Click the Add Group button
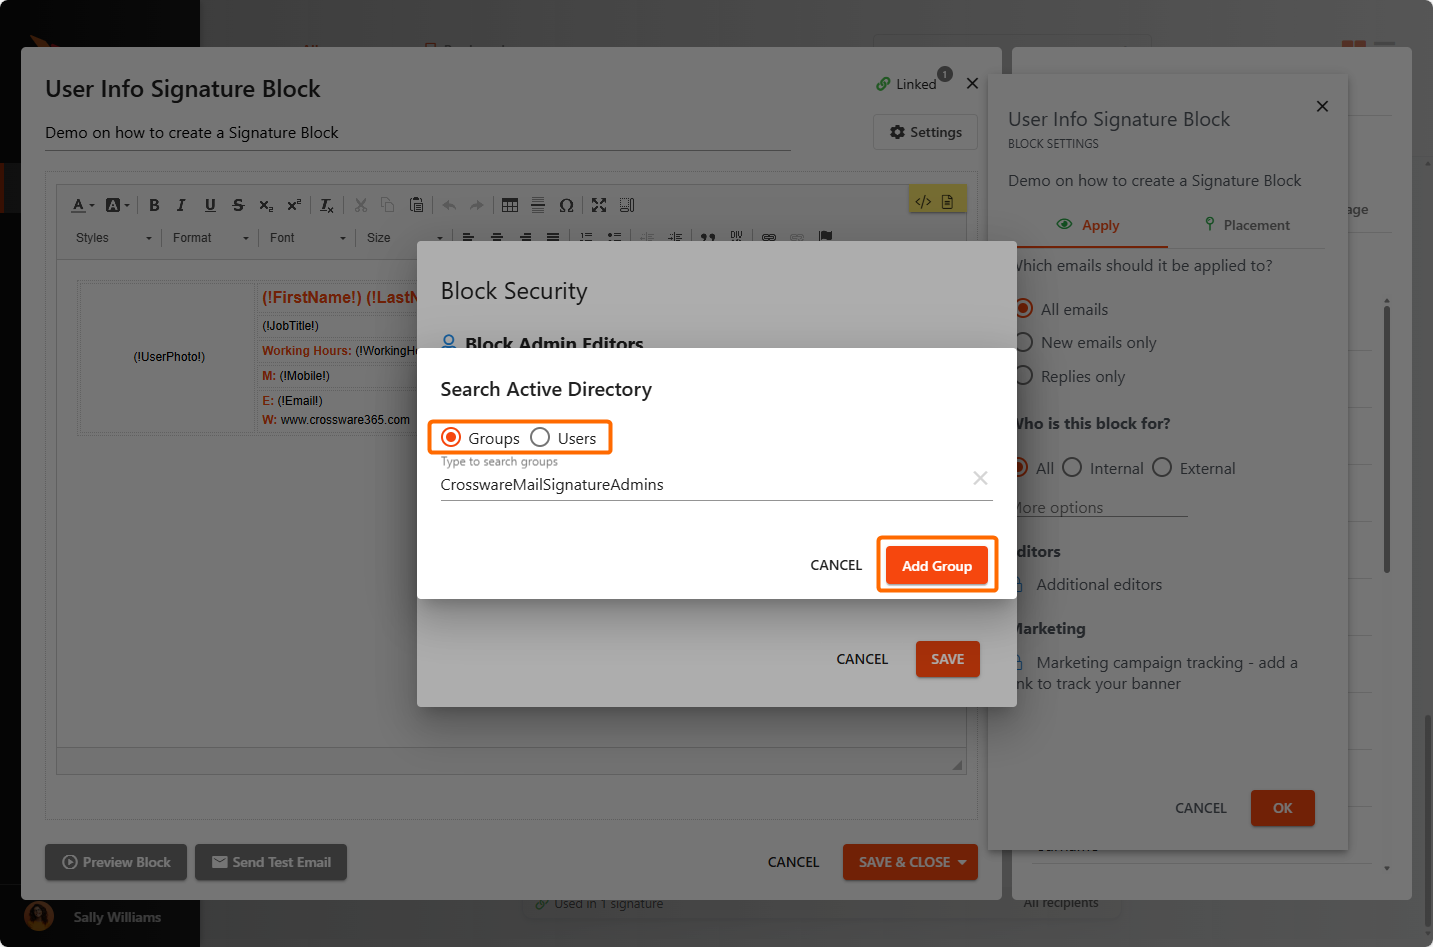Image resolution: width=1433 pixels, height=947 pixels. click(x=937, y=566)
